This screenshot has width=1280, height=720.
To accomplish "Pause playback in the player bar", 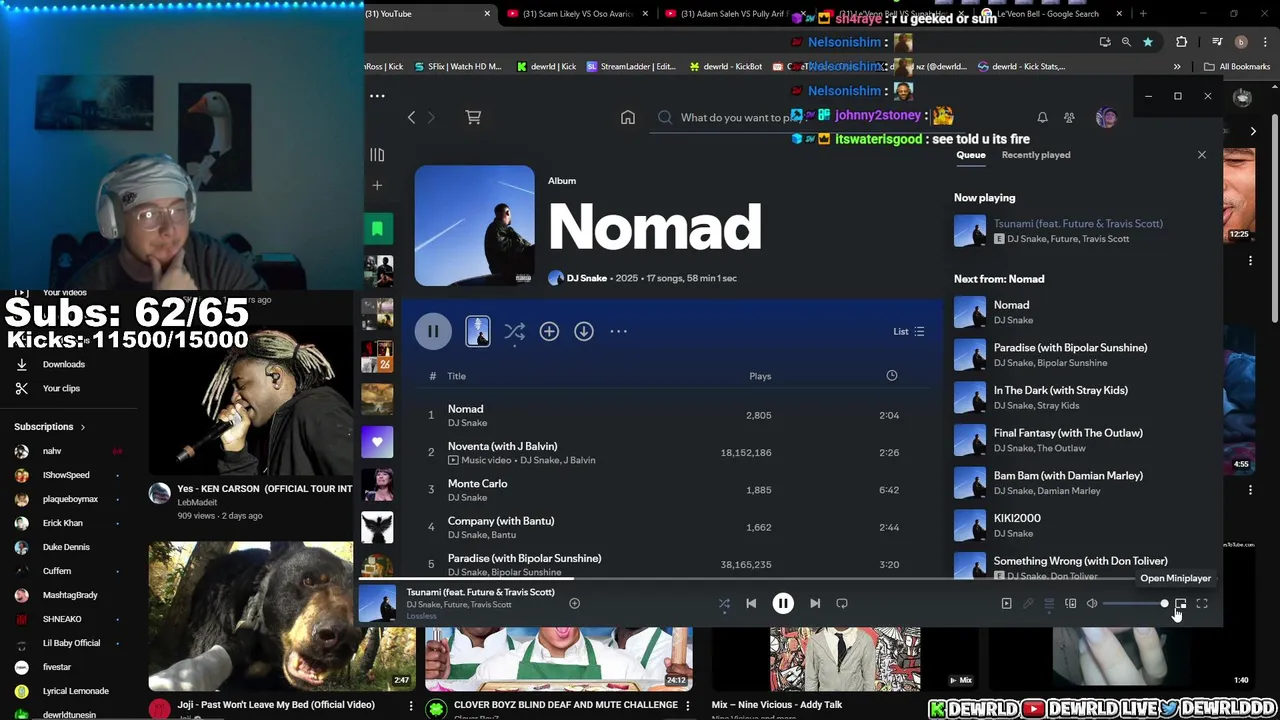I will click(783, 603).
